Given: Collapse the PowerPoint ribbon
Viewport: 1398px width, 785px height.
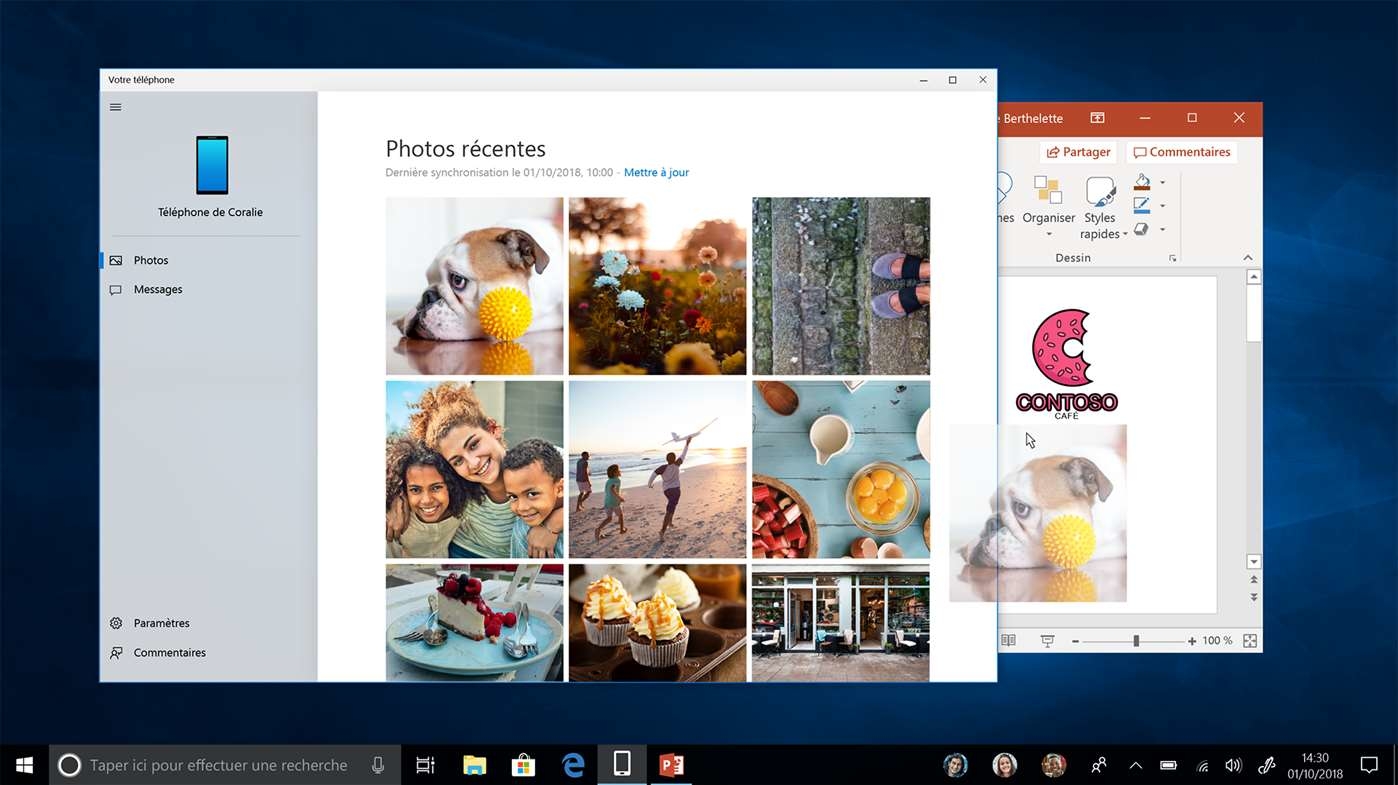Looking at the screenshot, I should (x=1248, y=258).
